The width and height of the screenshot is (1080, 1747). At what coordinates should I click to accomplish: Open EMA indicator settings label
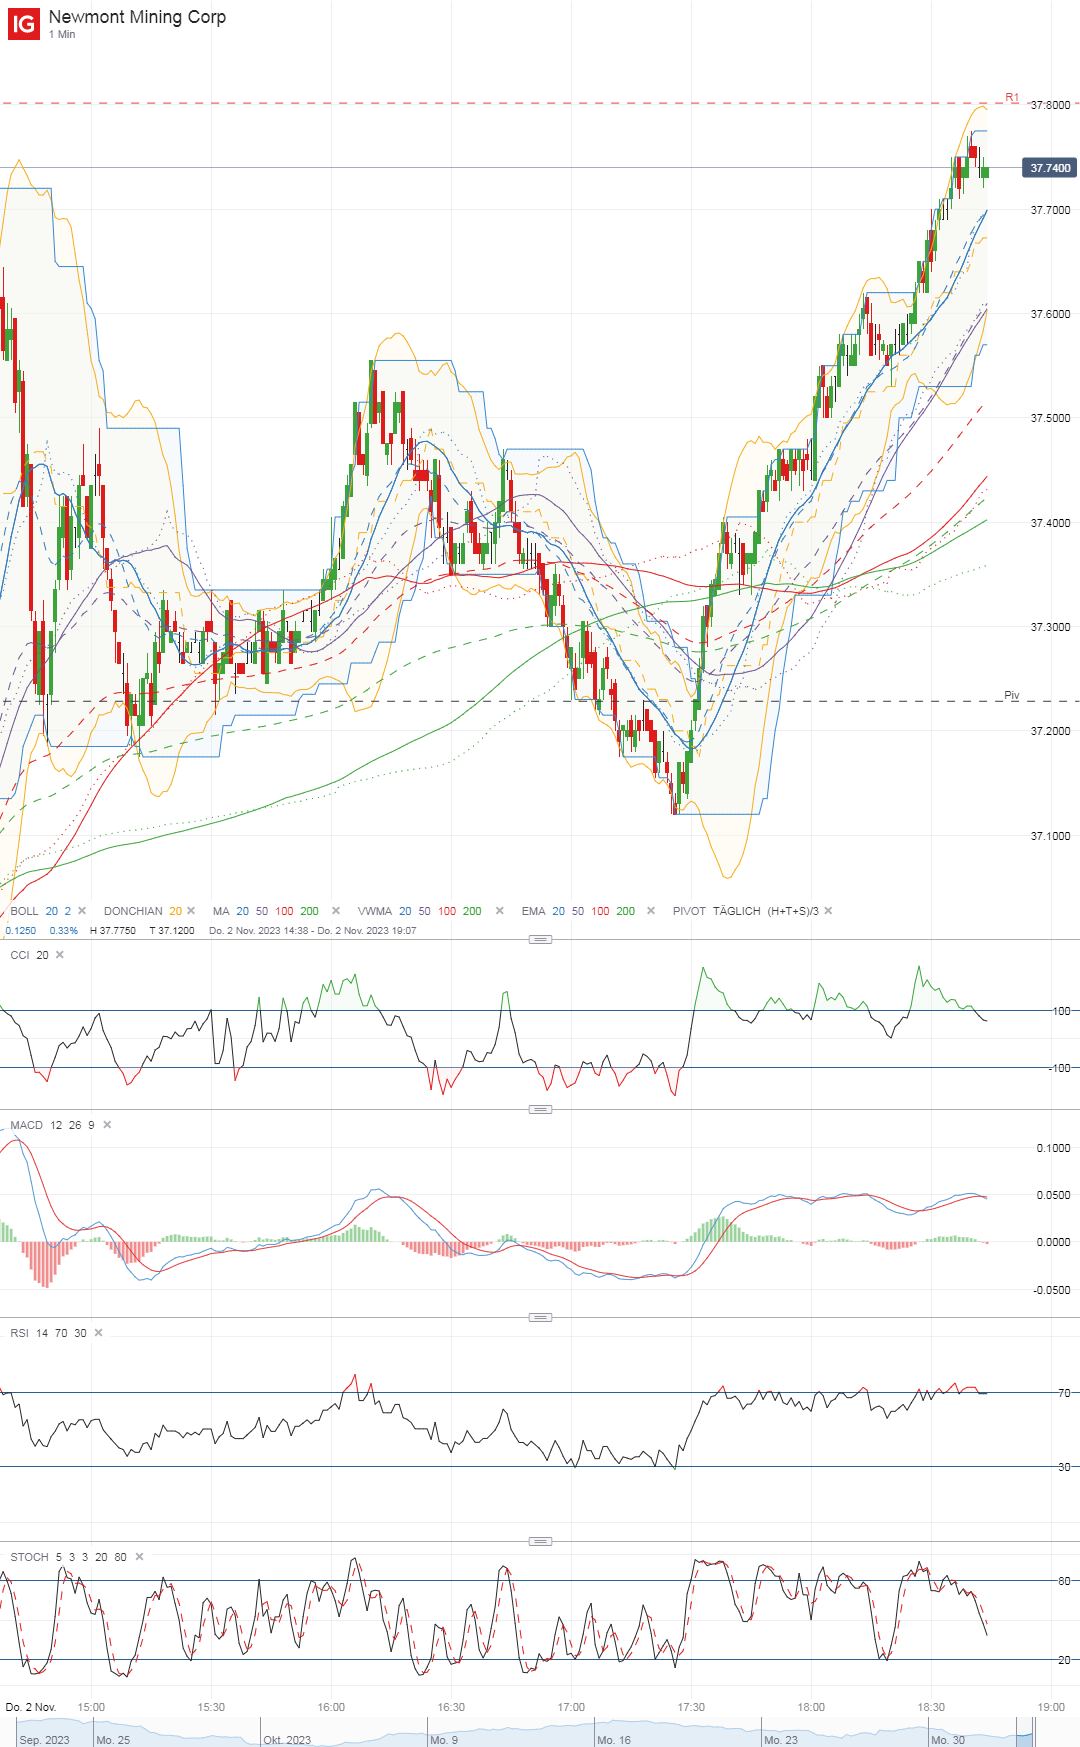[533, 911]
